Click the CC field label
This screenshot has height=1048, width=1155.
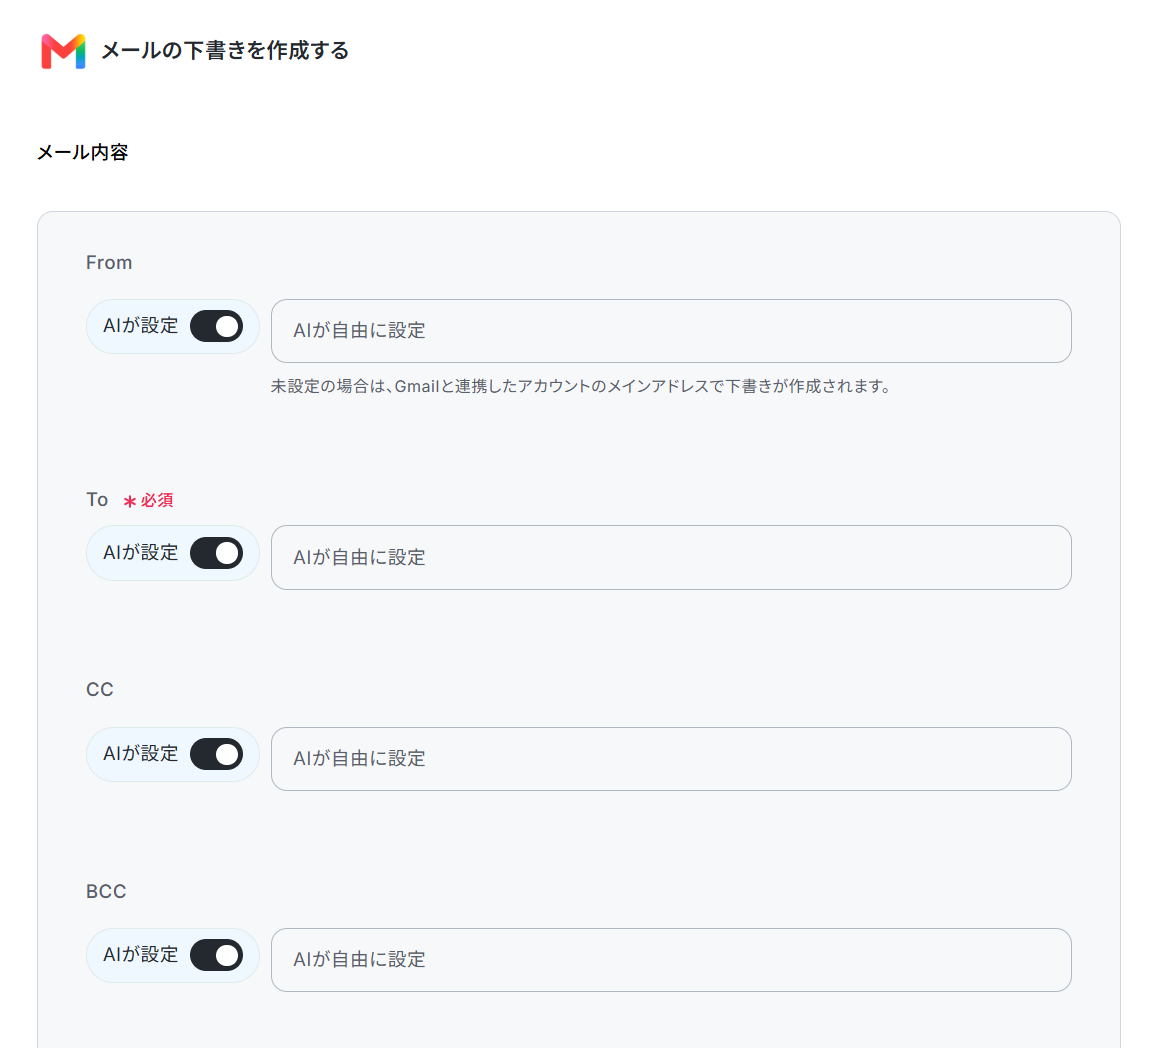pyautogui.click(x=99, y=690)
